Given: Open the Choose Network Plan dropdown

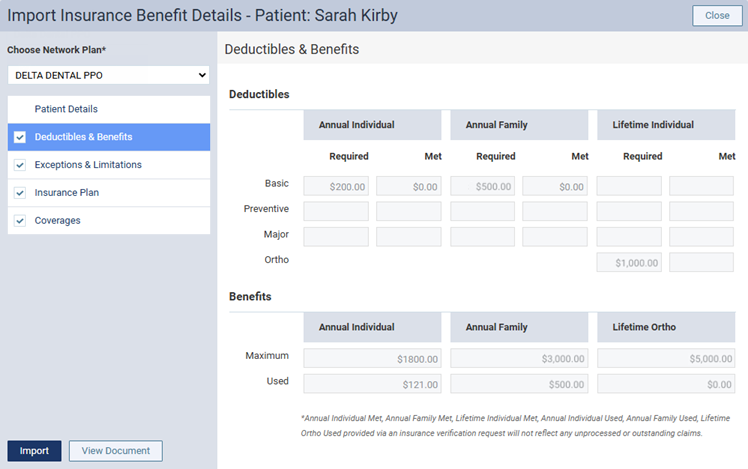Looking at the screenshot, I should pyautogui.click(x=108, y=75).
